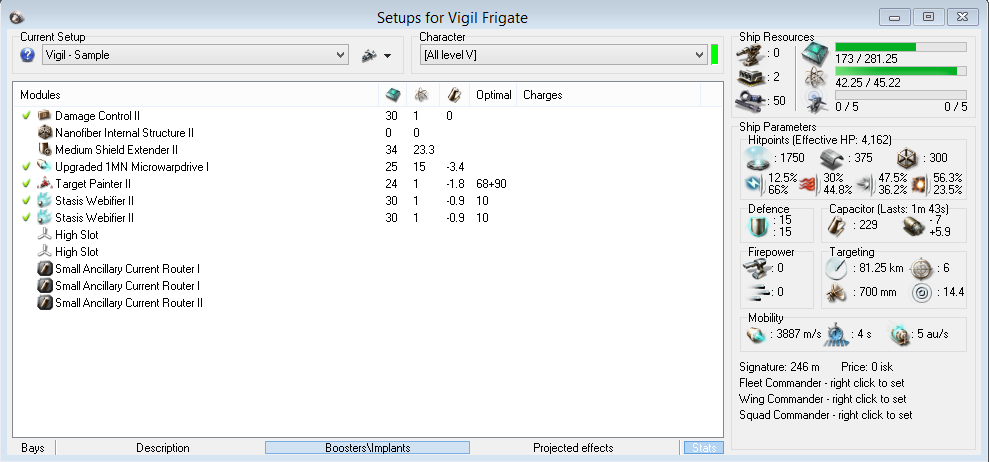Click the ship velocity icon
989x462 pixels.
click(x=755, y=335)
